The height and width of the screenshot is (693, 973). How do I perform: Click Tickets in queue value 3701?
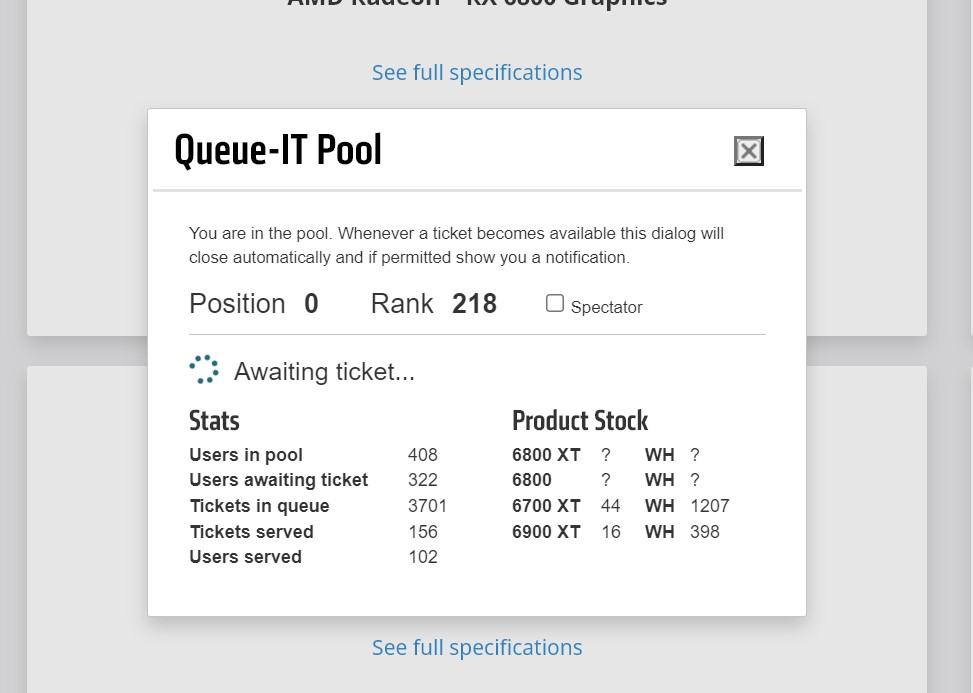coord(427,506)
